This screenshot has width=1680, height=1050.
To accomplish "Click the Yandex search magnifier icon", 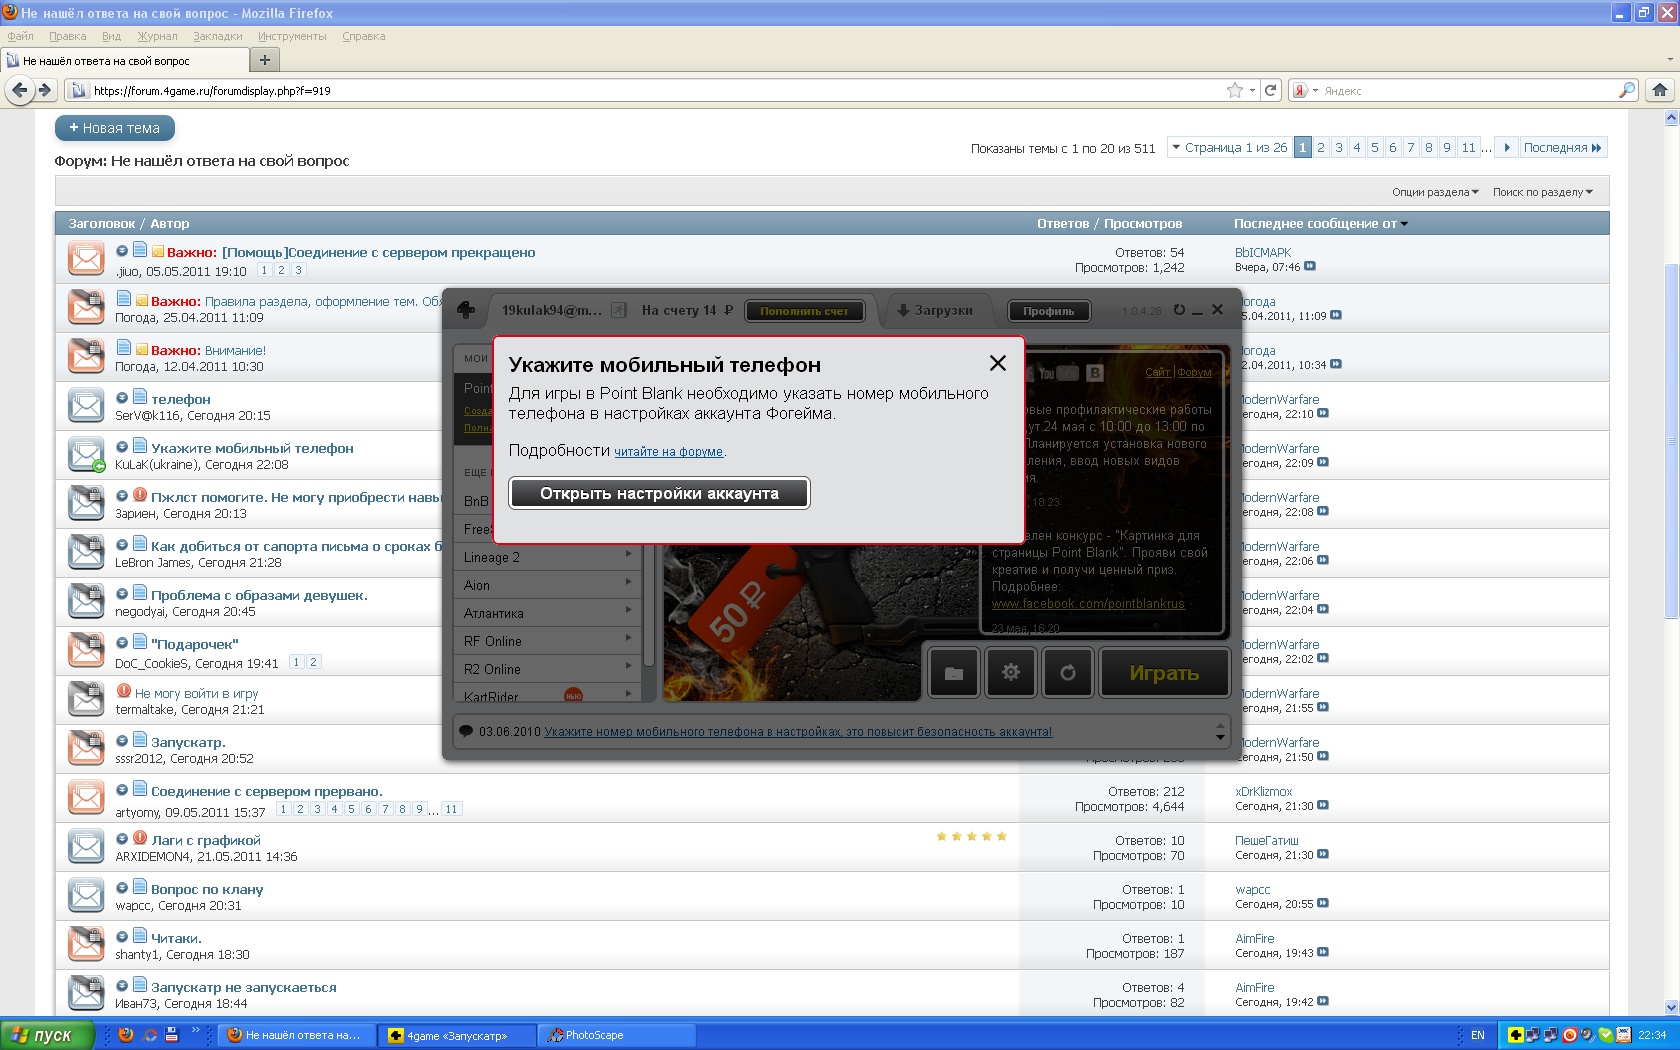I will [1627, 90].
